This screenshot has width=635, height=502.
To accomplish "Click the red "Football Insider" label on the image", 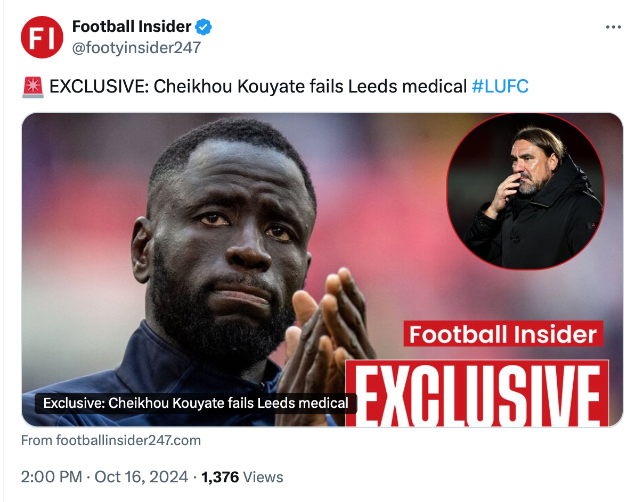I will coord(503,335).
